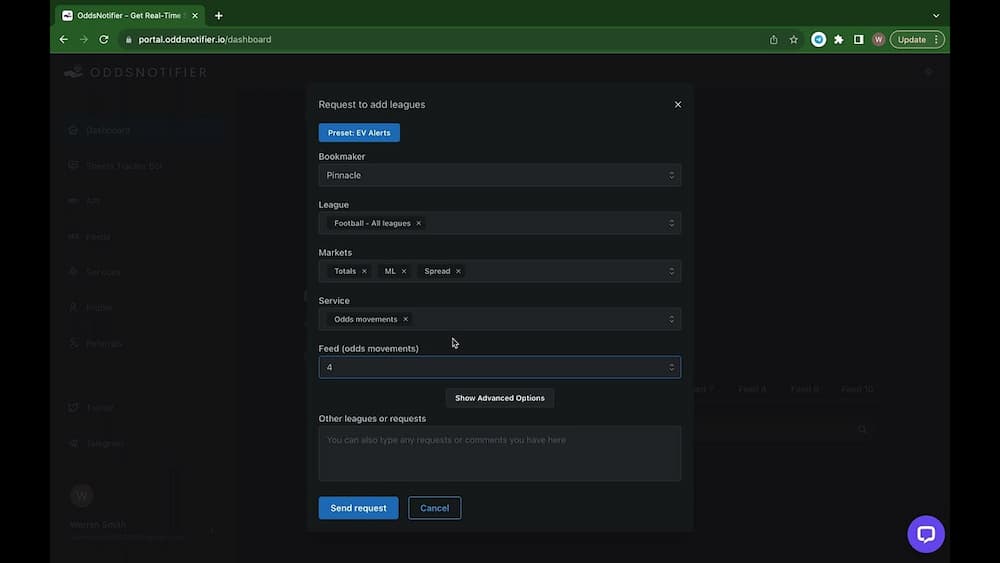Open the chat support bubble
Screen dimensions: 1000x563
click(x=926, y=534)
